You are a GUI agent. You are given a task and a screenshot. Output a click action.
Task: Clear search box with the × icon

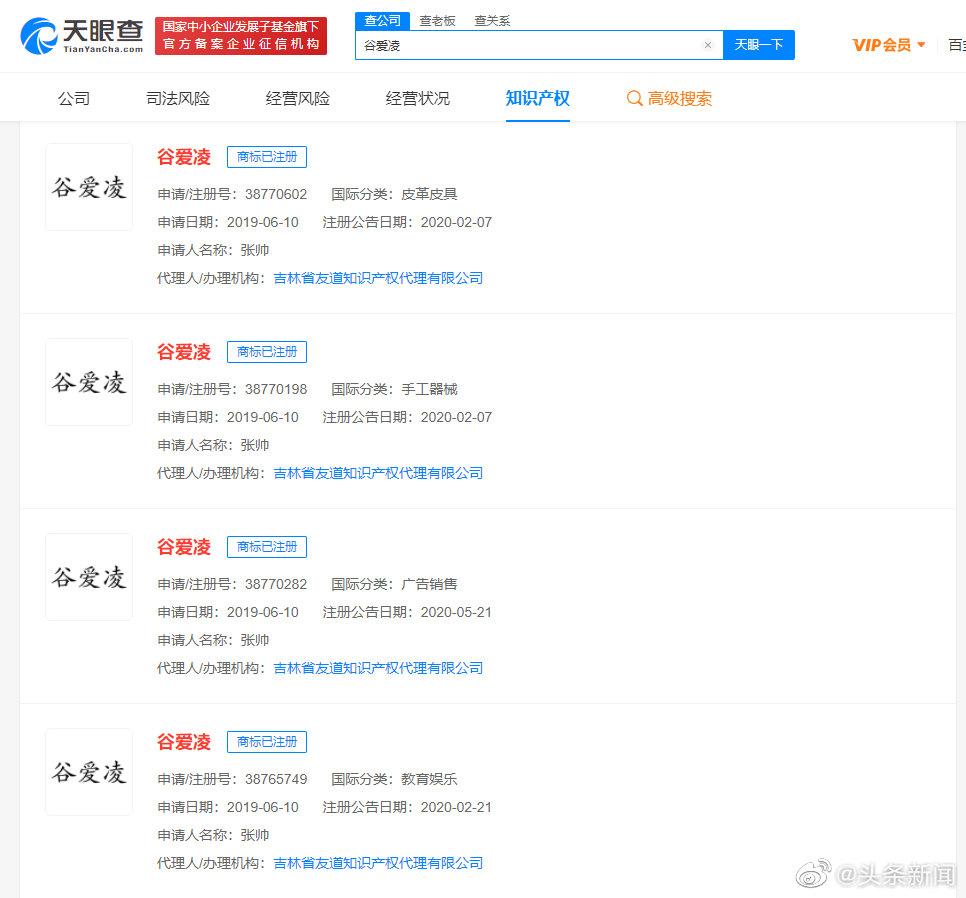pyautogui.click(x=708, y=45)
